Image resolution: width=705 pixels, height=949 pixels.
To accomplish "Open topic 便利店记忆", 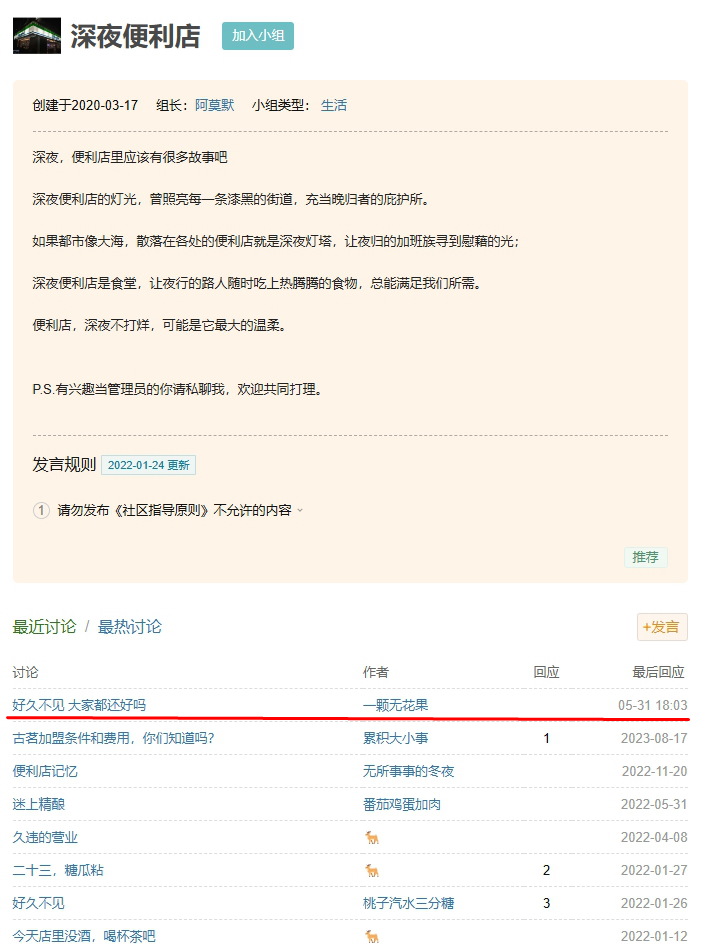I will (45, 771).
